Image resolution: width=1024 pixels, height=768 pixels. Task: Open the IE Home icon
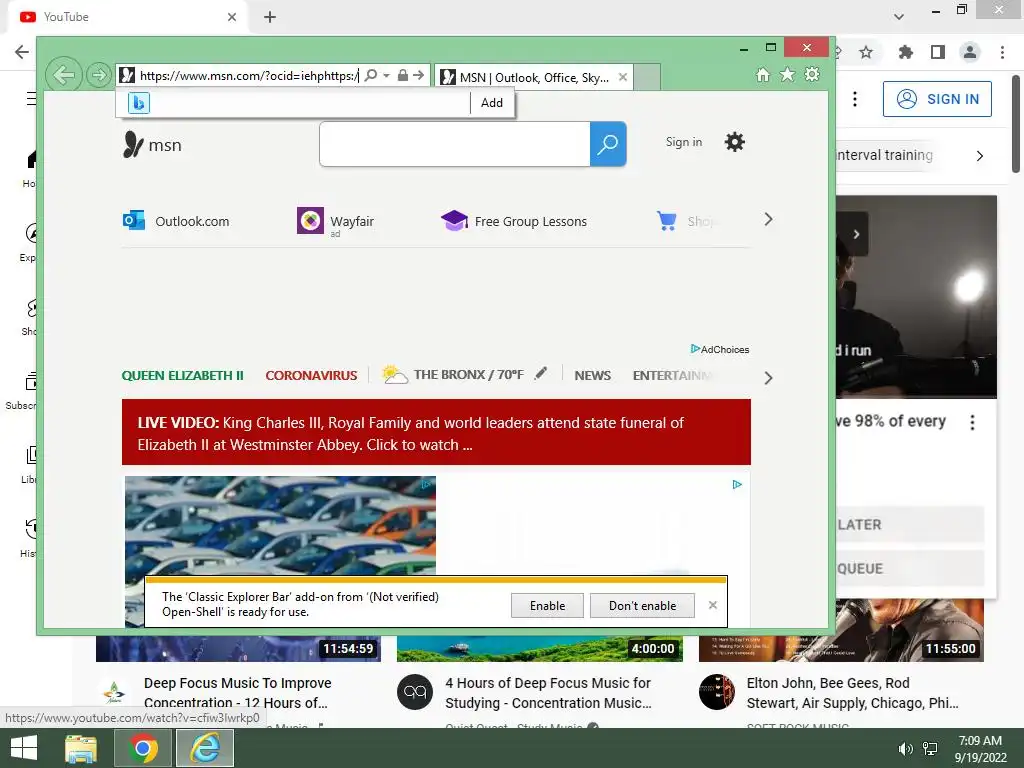tap(763, 74)
